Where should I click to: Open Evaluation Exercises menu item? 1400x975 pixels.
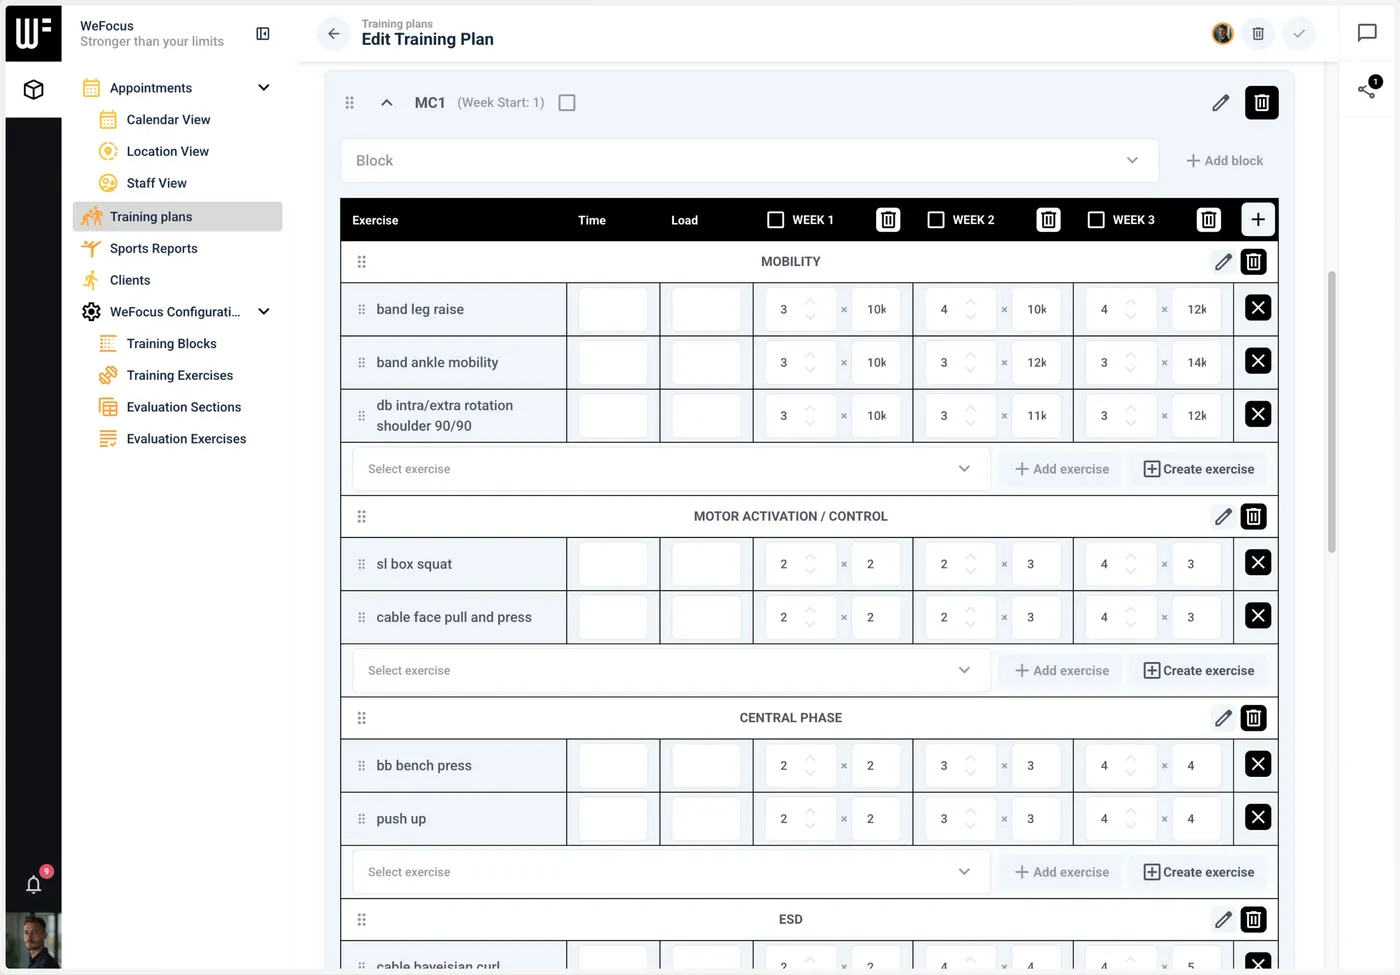pyautogui.click(x=186, y=439)
